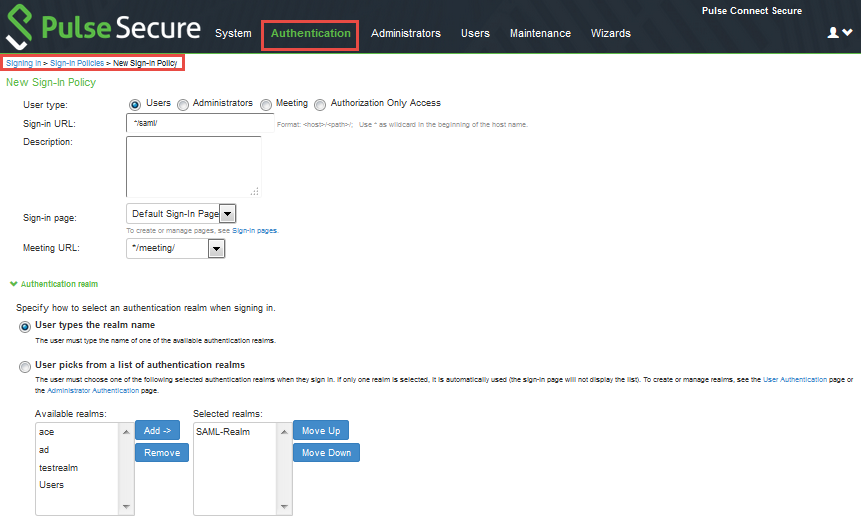Click Selected realms scroll down arrow
861x526 pixels.
(x=284, y=506)
